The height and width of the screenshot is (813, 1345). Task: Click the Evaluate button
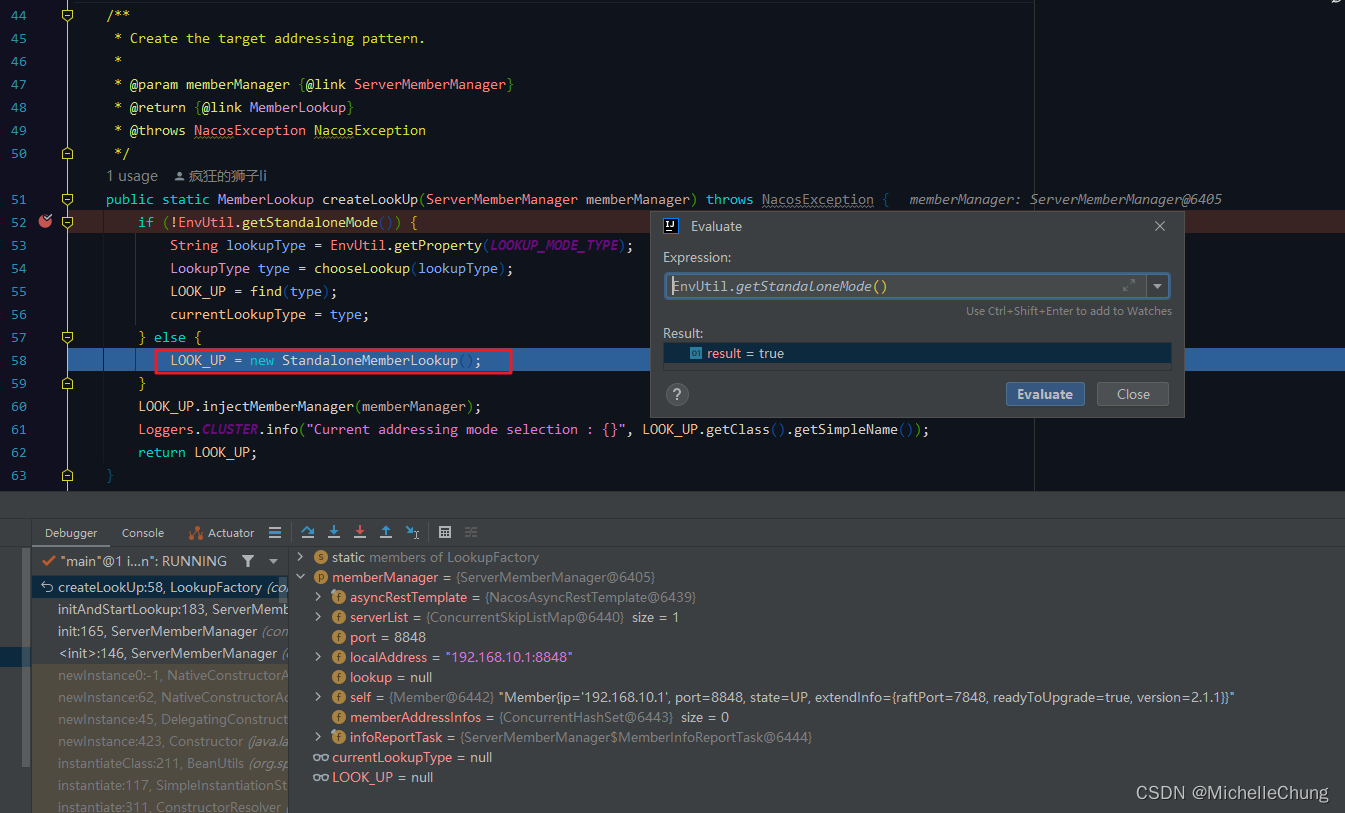click(1045, 394)
